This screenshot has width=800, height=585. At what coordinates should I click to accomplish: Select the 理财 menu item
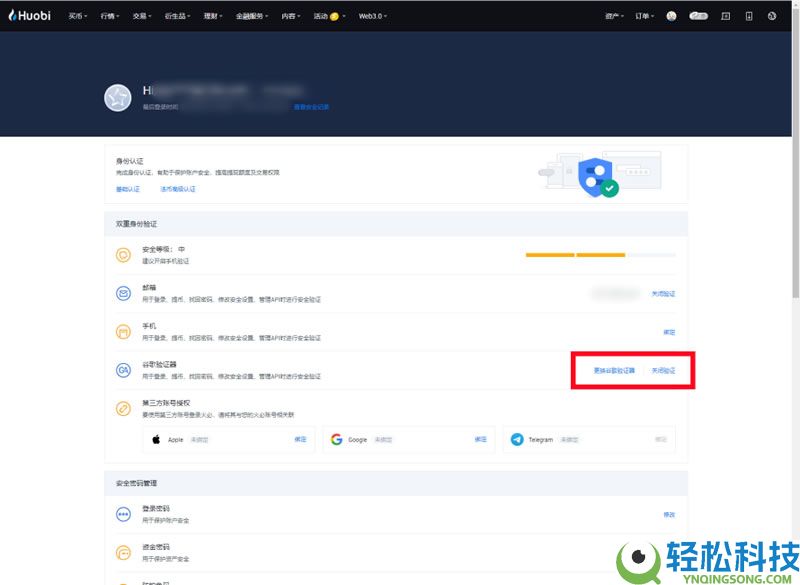[211, 16]
